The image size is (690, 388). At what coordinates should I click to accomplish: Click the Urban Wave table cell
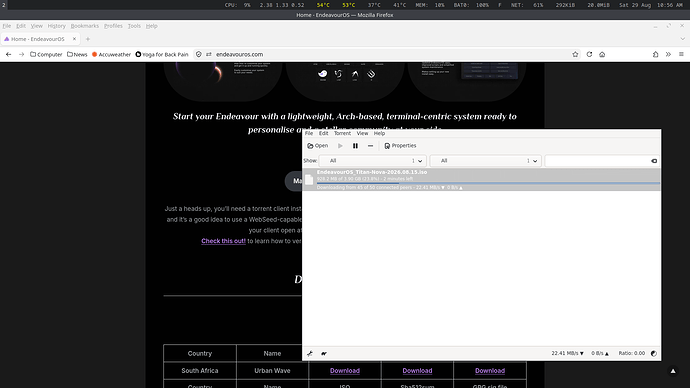(x=272, y=371)
